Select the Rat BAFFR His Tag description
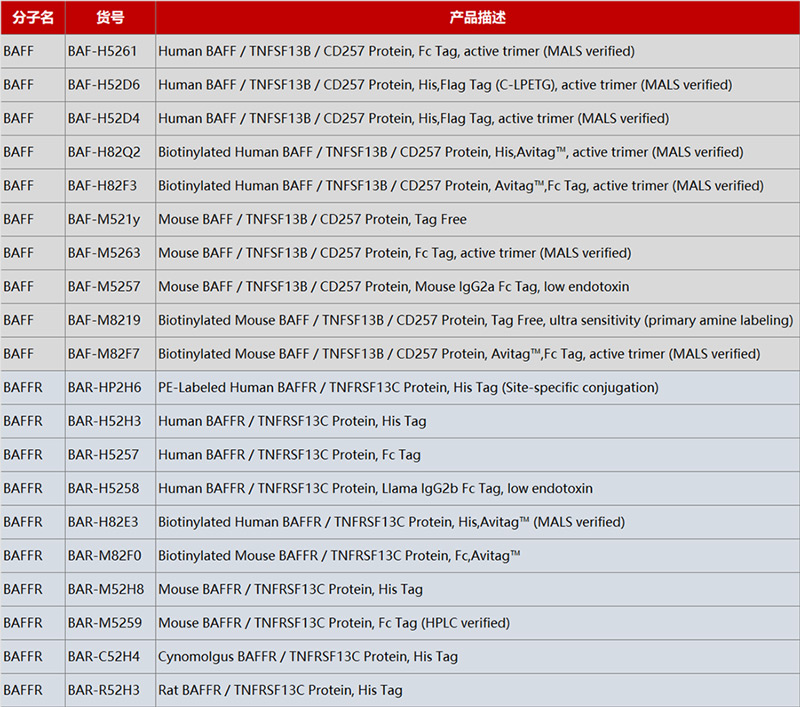 (x=280, y=690)
